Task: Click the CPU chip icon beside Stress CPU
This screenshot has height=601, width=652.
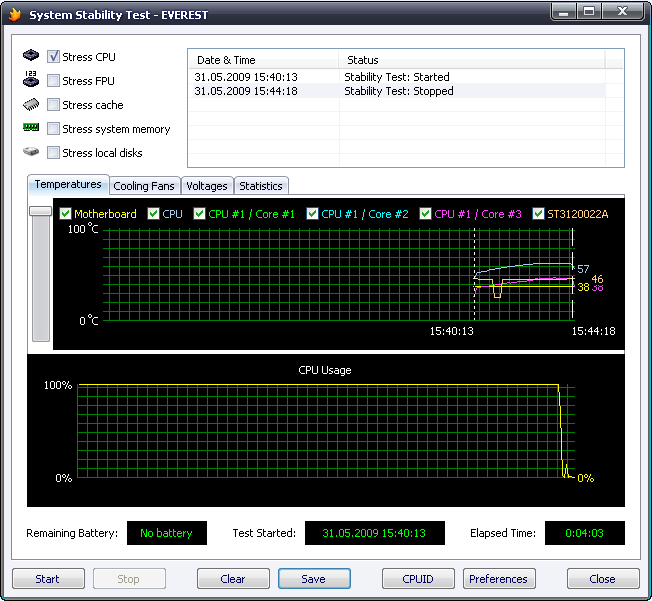Action: 30,56
